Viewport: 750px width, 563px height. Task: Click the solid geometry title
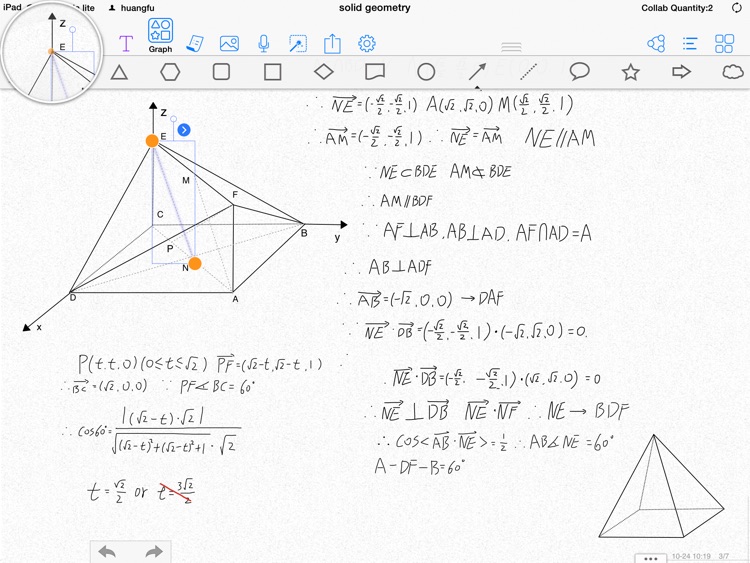coord(375,8)
